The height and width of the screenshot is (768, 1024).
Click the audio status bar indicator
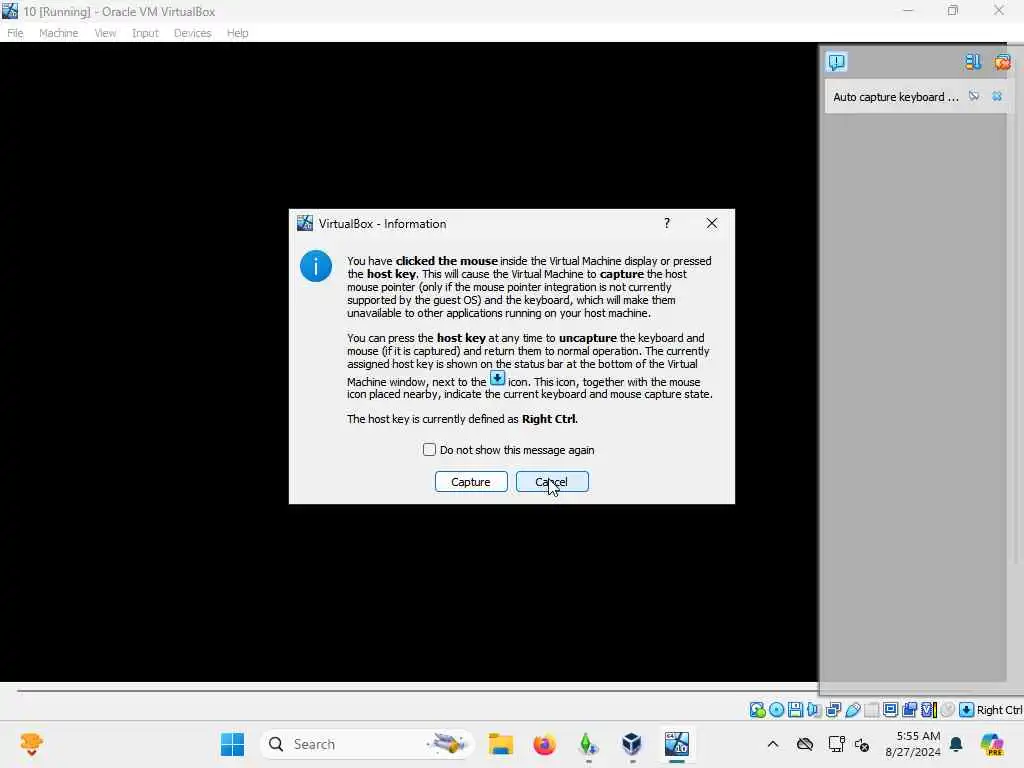pyautogui.click(x=814, y=710)
